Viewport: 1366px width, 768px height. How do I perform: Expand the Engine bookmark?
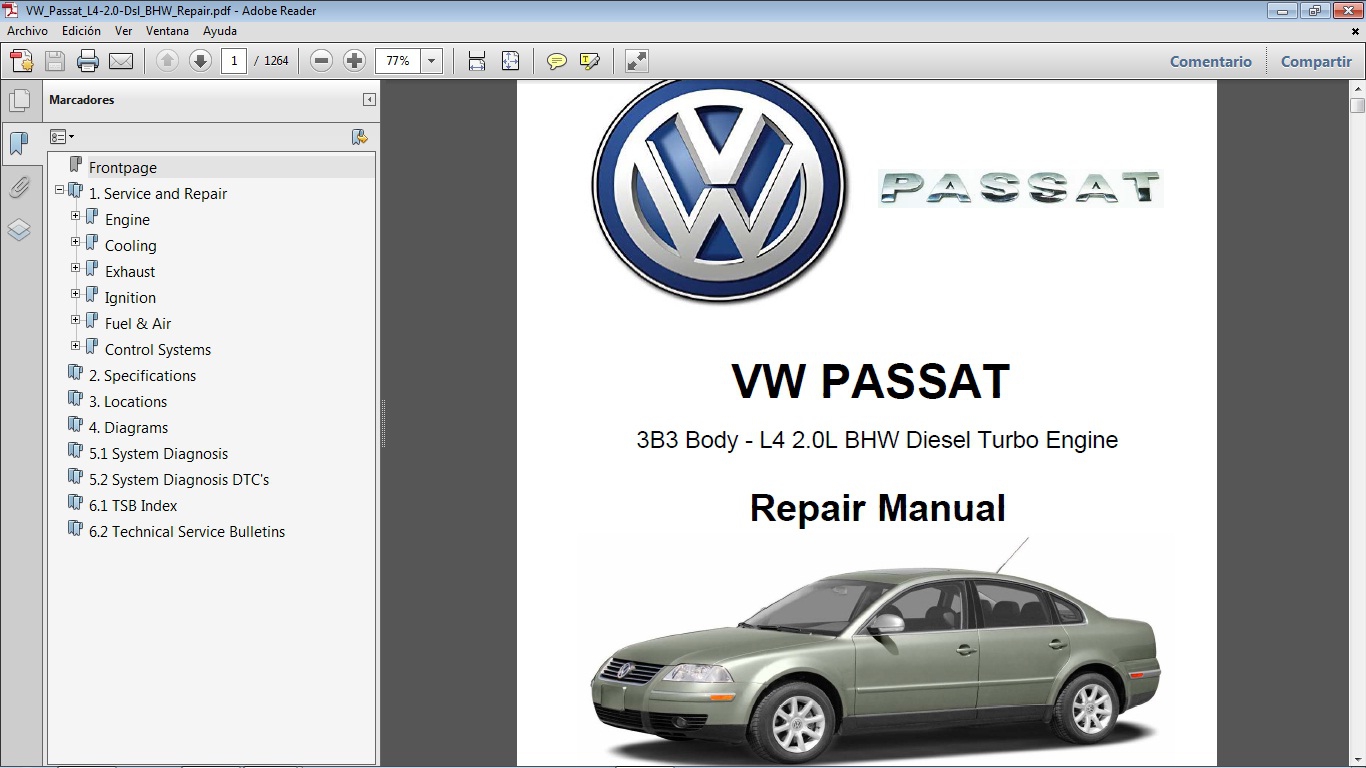[x=75, y=217]
